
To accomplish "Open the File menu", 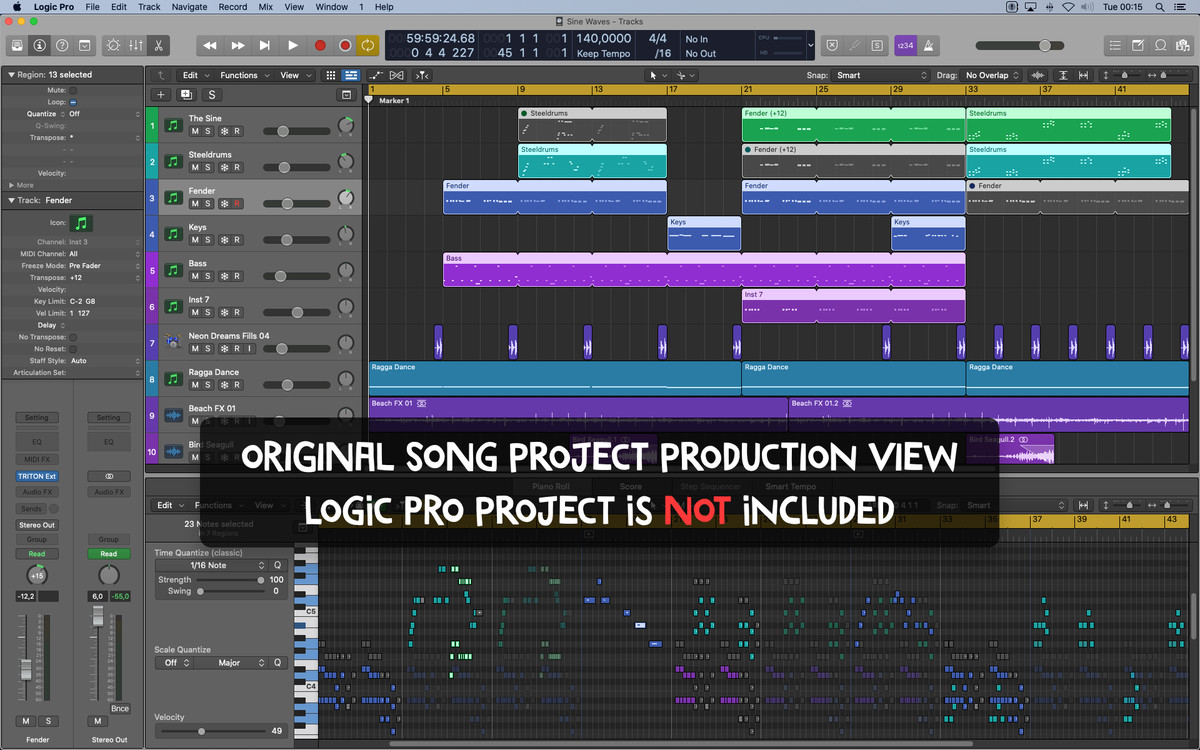I will pyautogui.click(x=92, y=7).
